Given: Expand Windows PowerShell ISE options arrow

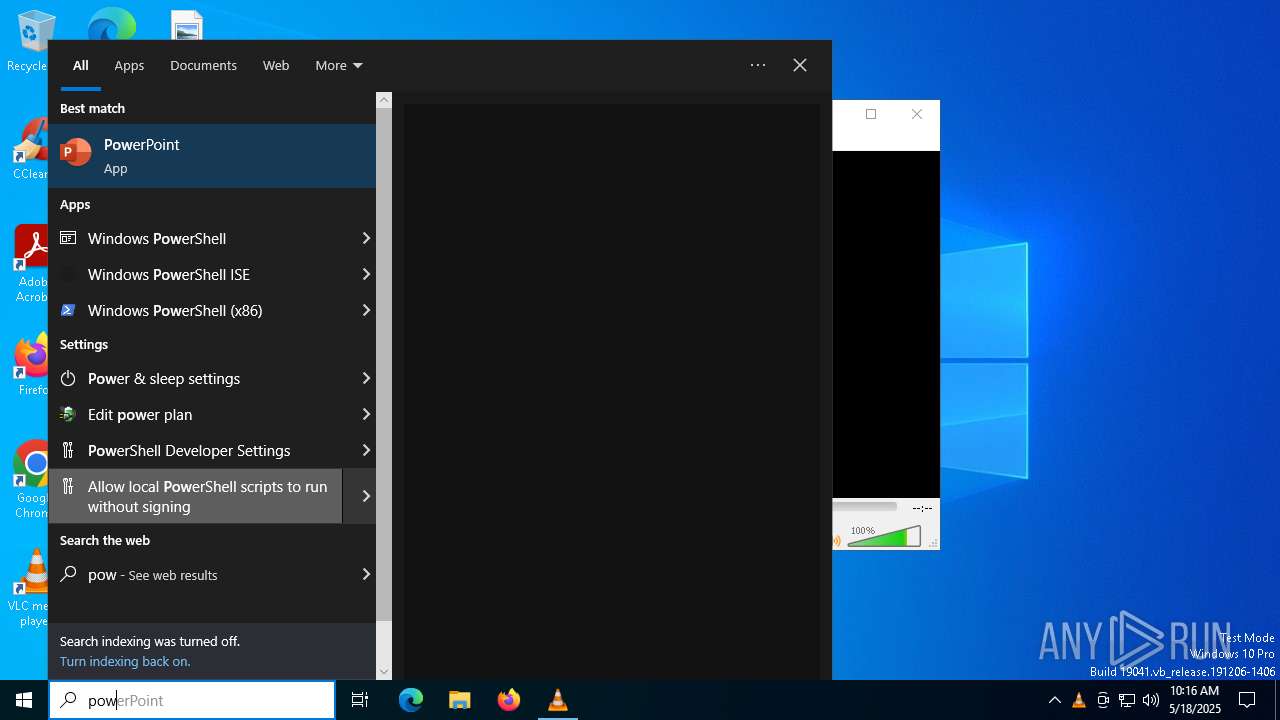Looking at the screenshot, I should (x=366, y=274).
